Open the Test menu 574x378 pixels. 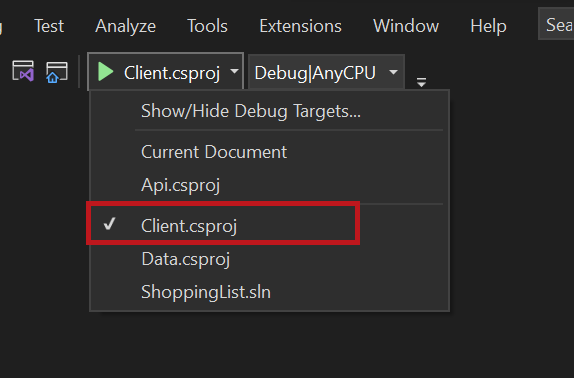49,26
